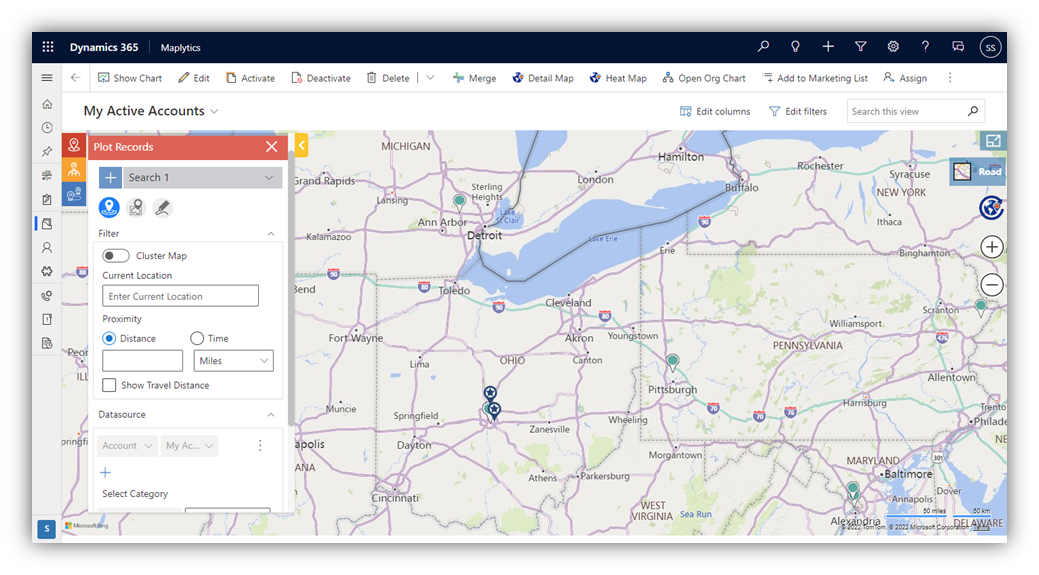Click the Deactivate command
The height and width of the screenshot is (575, 1039).
(x=321, y=78)
